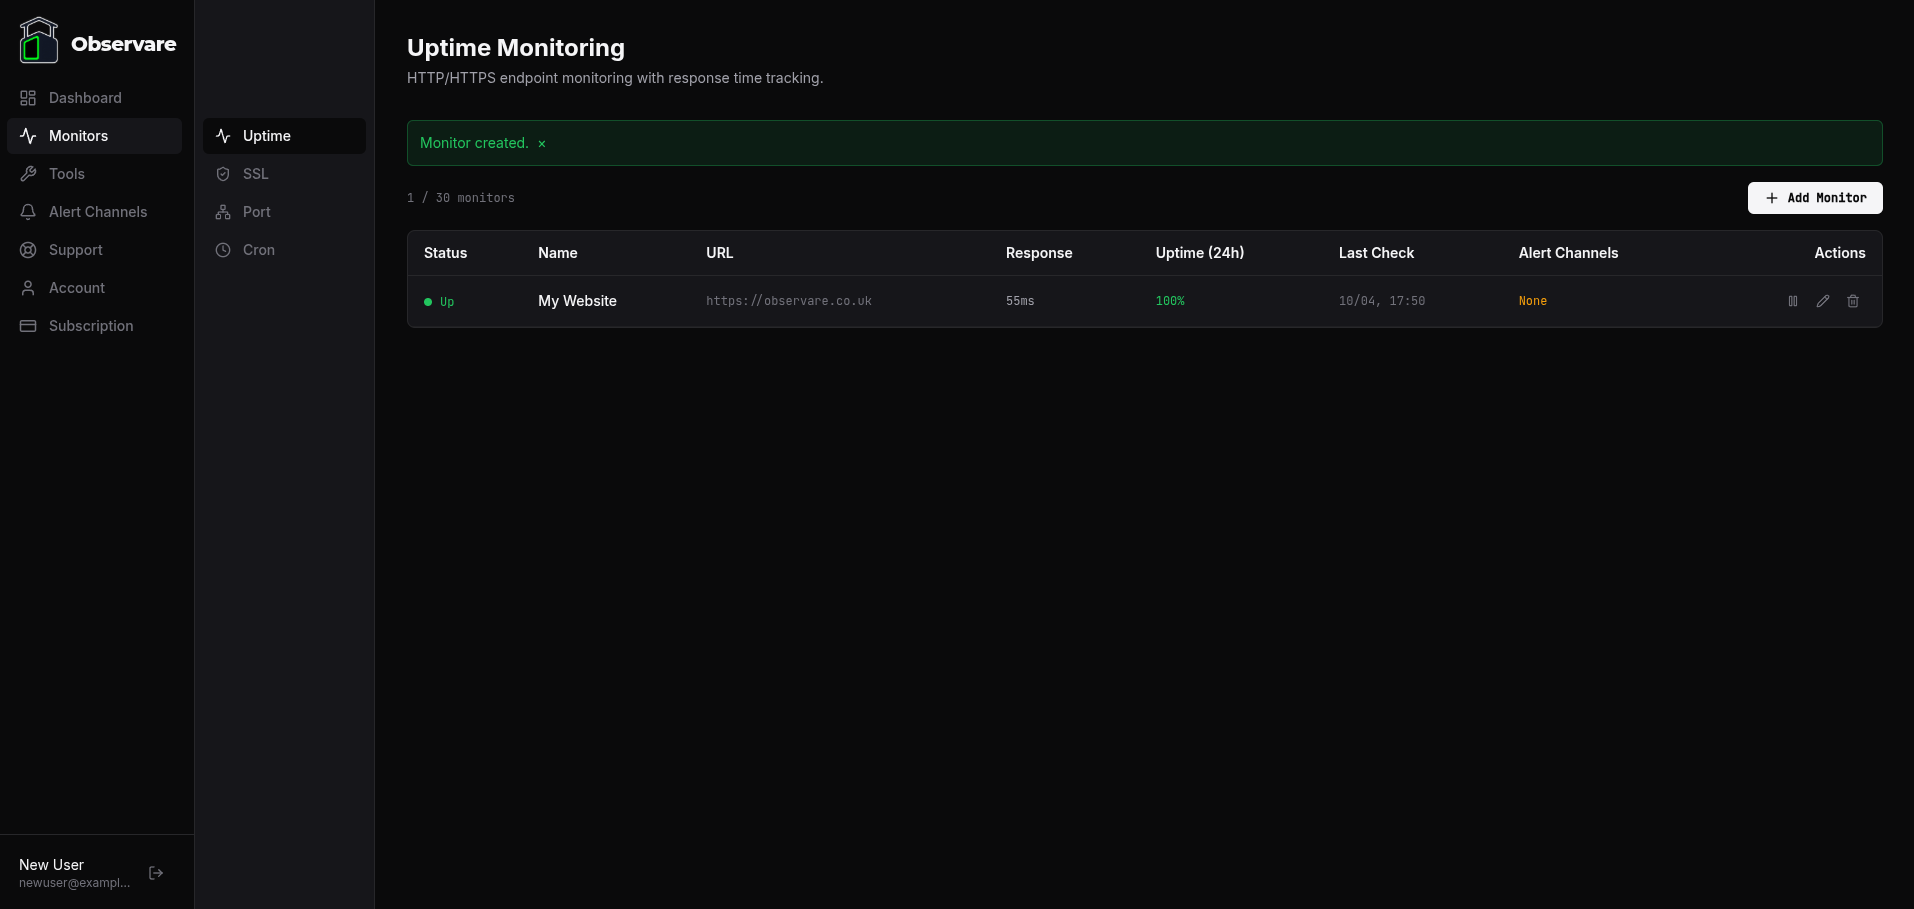
Task: Switch to the SSL monitoring tab
Action: pyautogui.click(x=254, y=174)
